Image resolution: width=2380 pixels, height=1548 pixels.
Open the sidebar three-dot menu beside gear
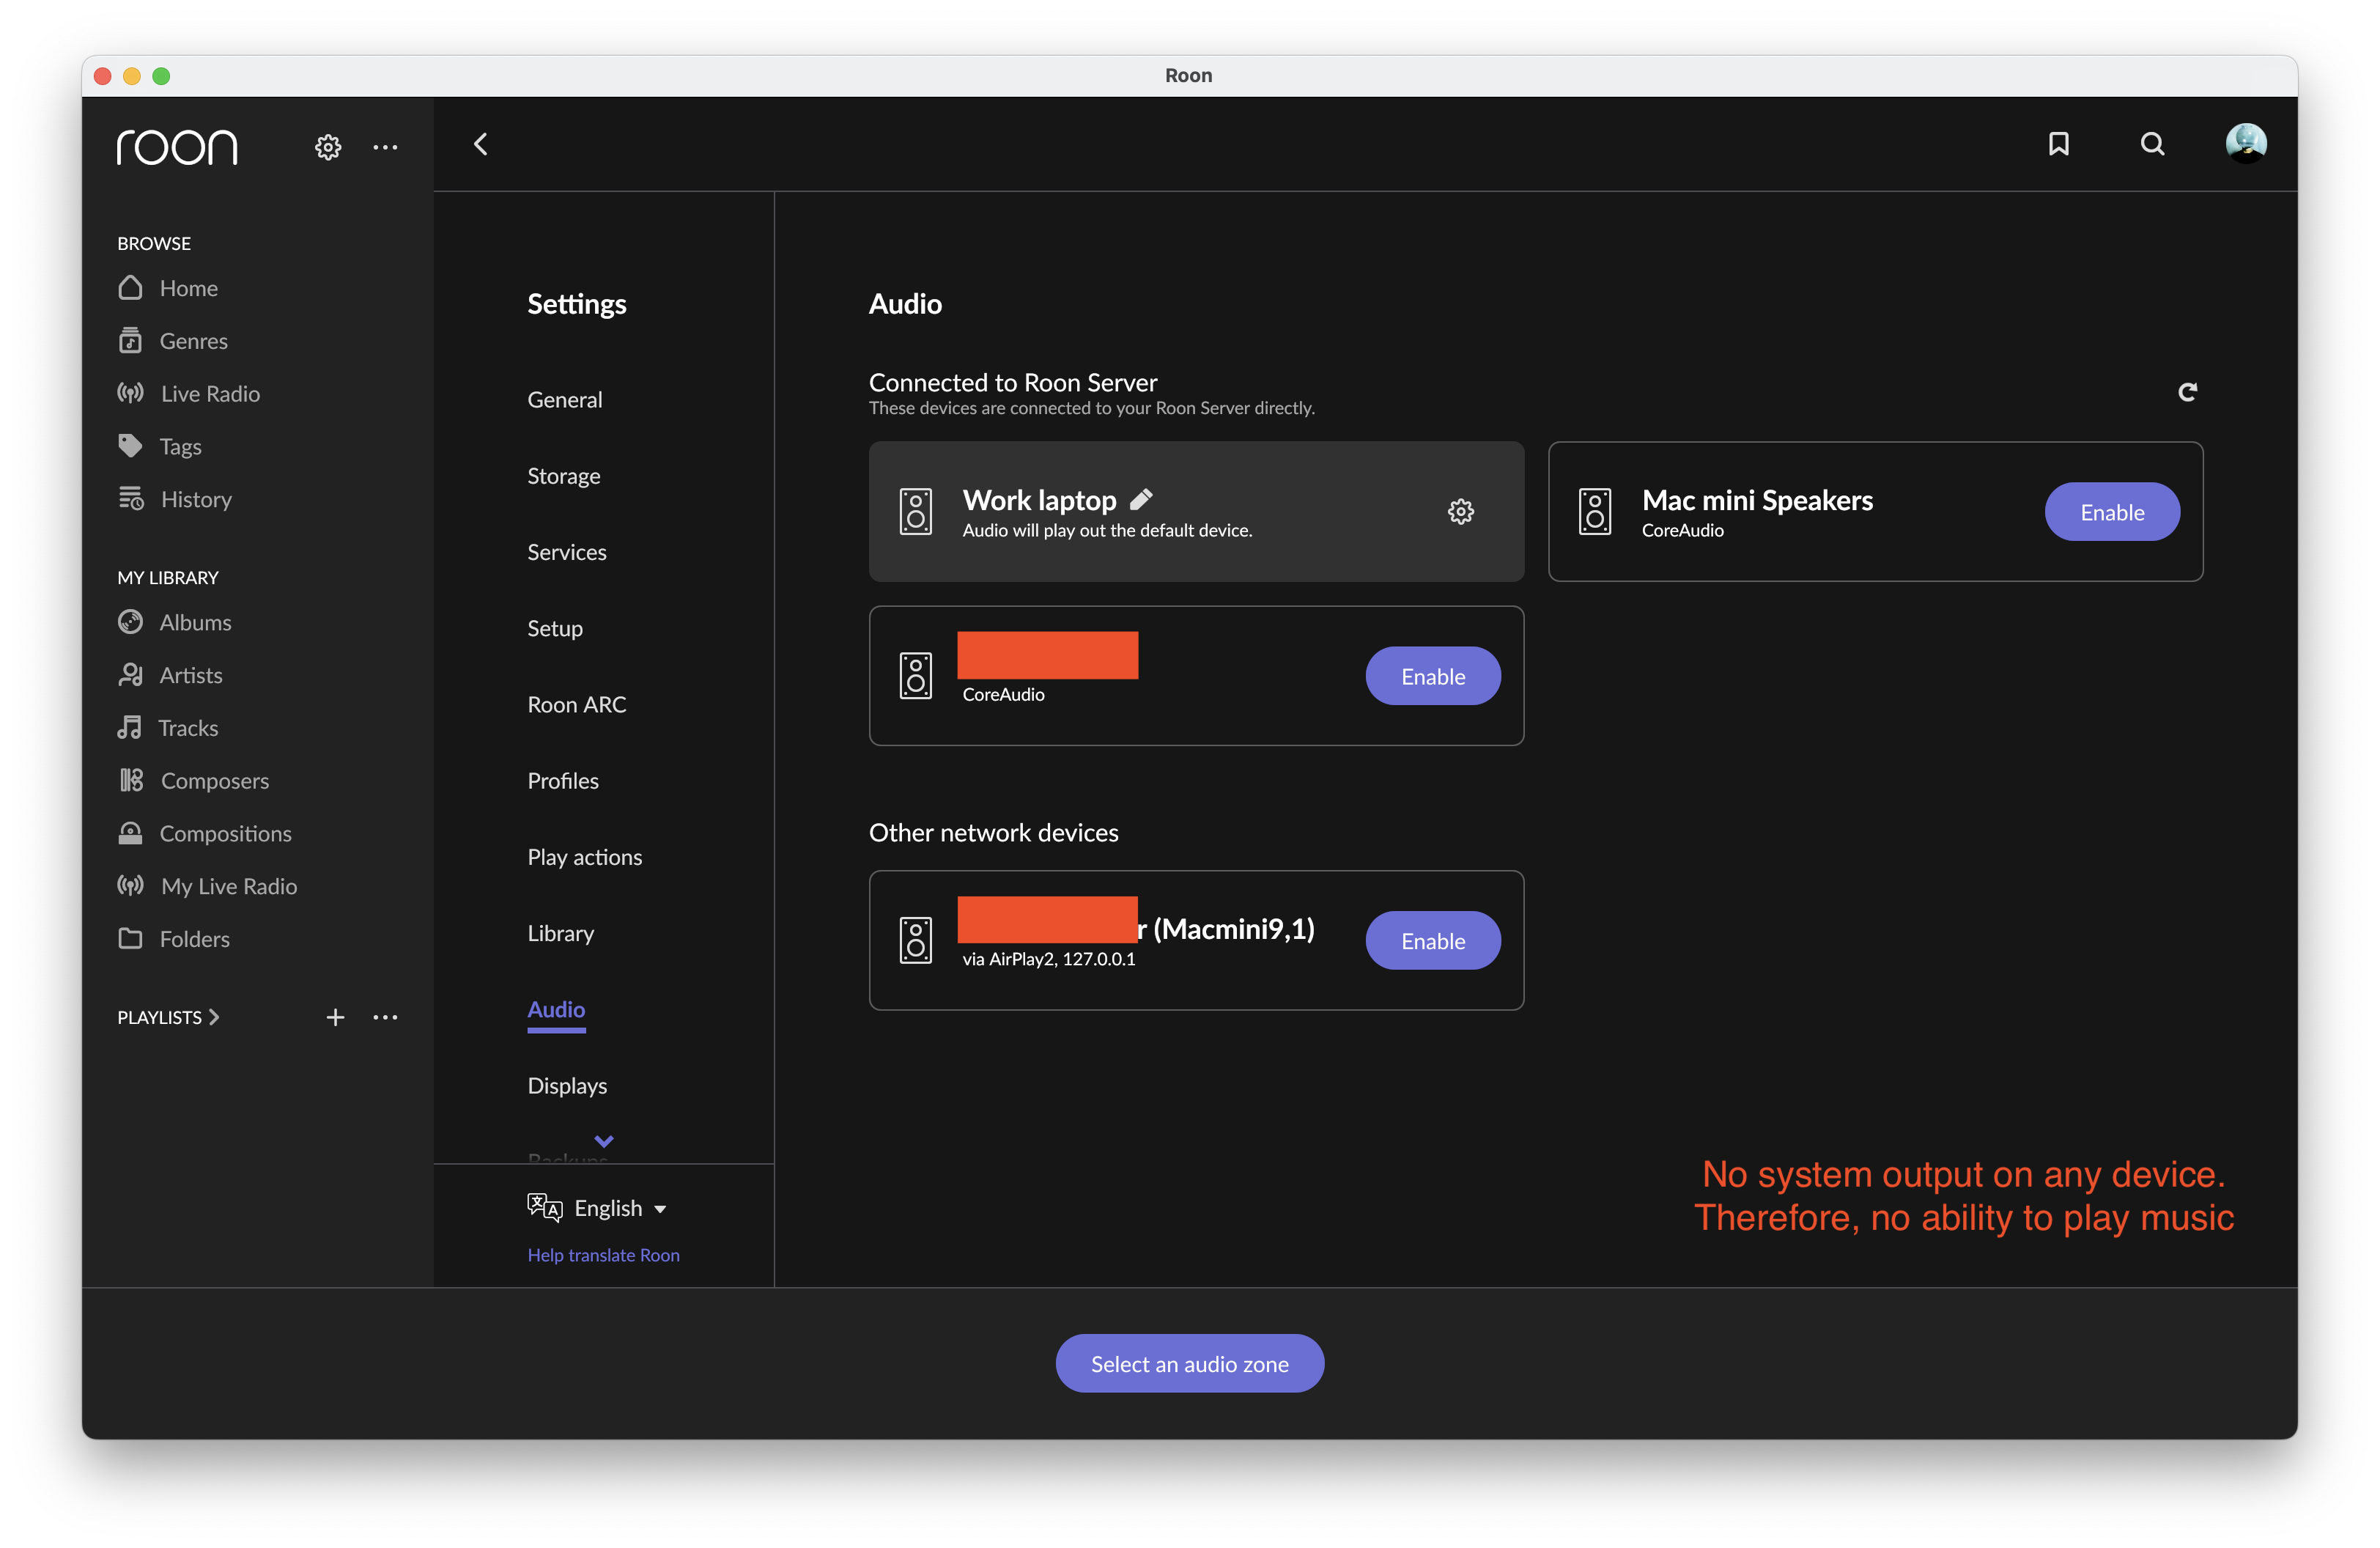385,147
